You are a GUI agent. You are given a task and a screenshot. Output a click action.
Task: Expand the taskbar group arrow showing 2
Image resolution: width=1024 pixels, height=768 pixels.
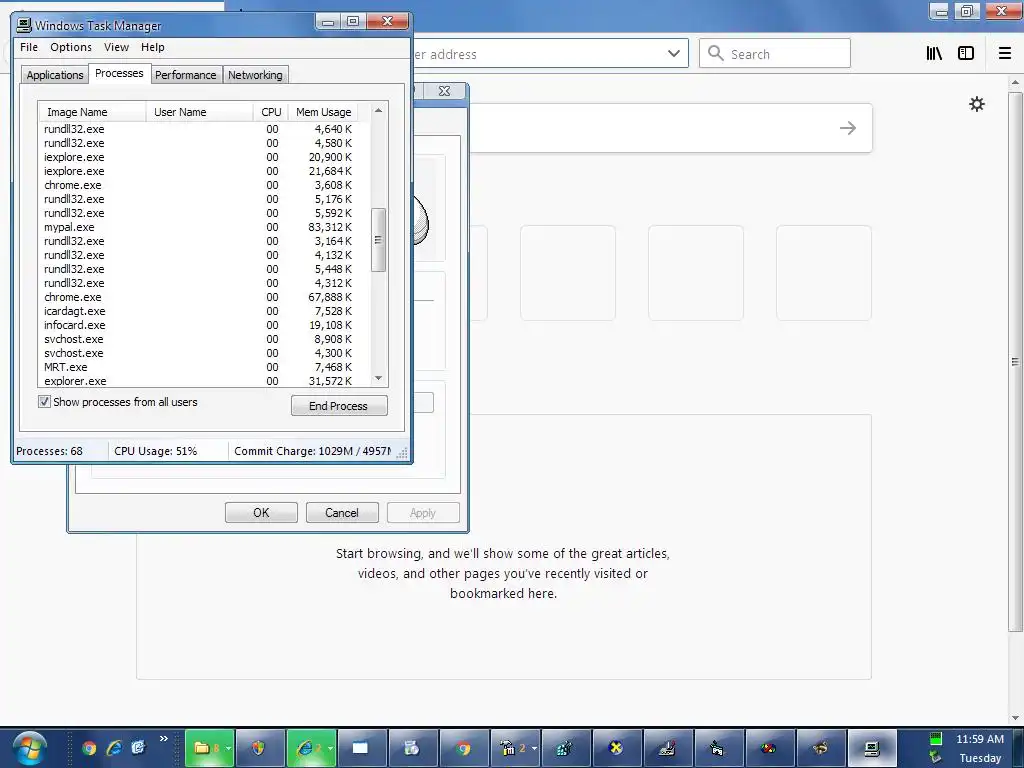point(535,748)
